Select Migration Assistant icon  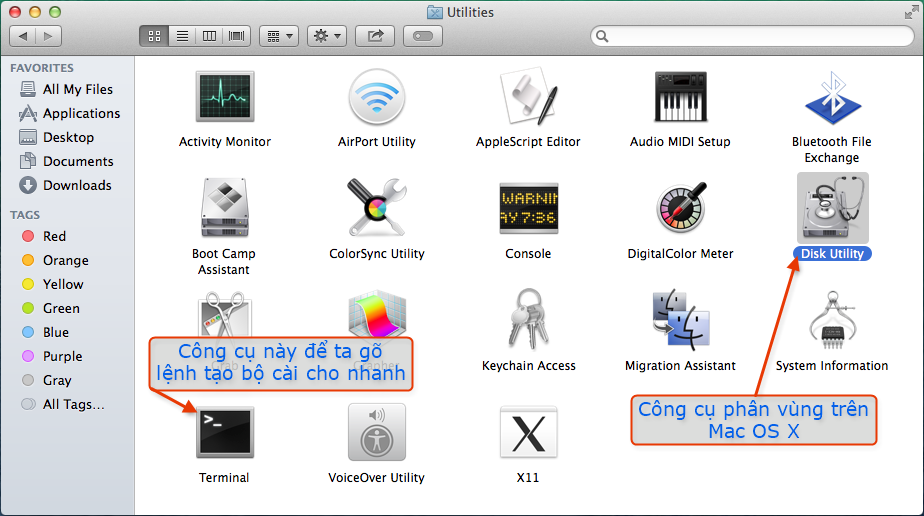tap(681, 319)
